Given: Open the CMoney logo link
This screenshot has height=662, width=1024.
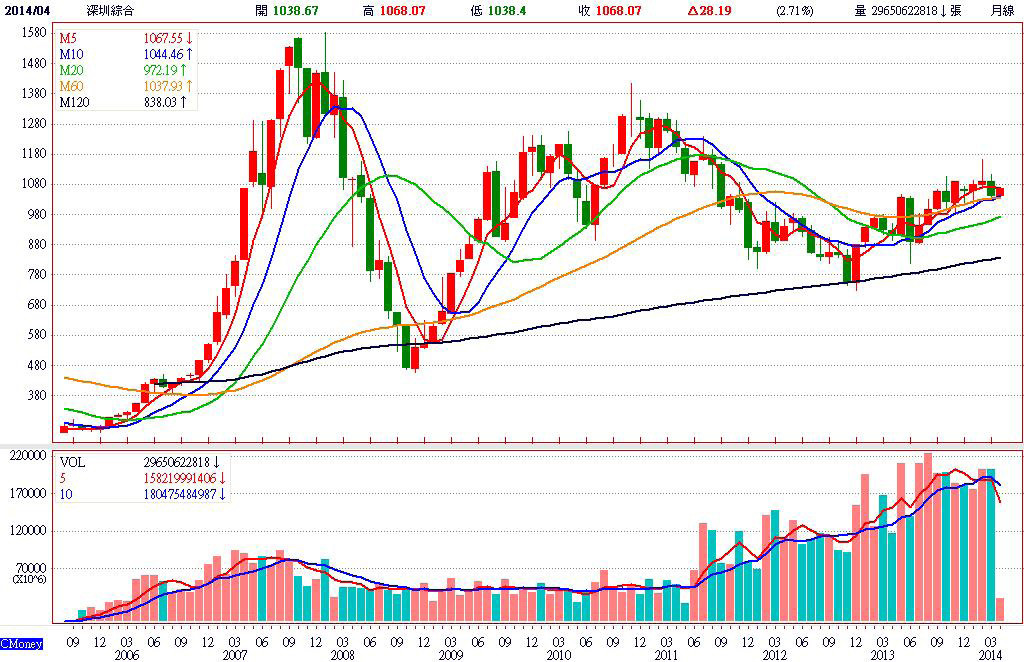Looking at the screenshot, I should coord(22,644).
